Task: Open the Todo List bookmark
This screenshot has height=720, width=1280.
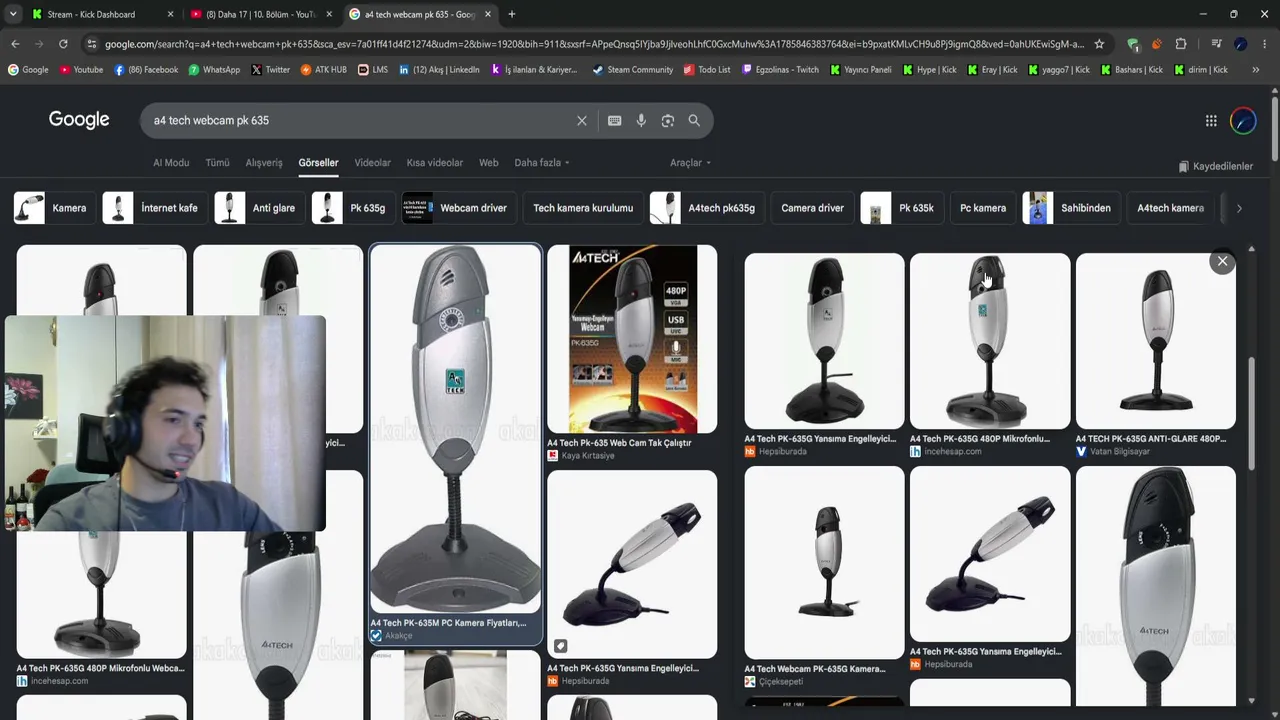Action: coord(707,70)
